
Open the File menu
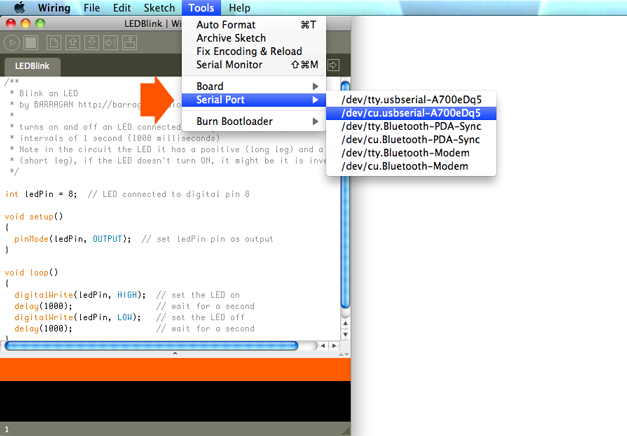pos(92,8)
